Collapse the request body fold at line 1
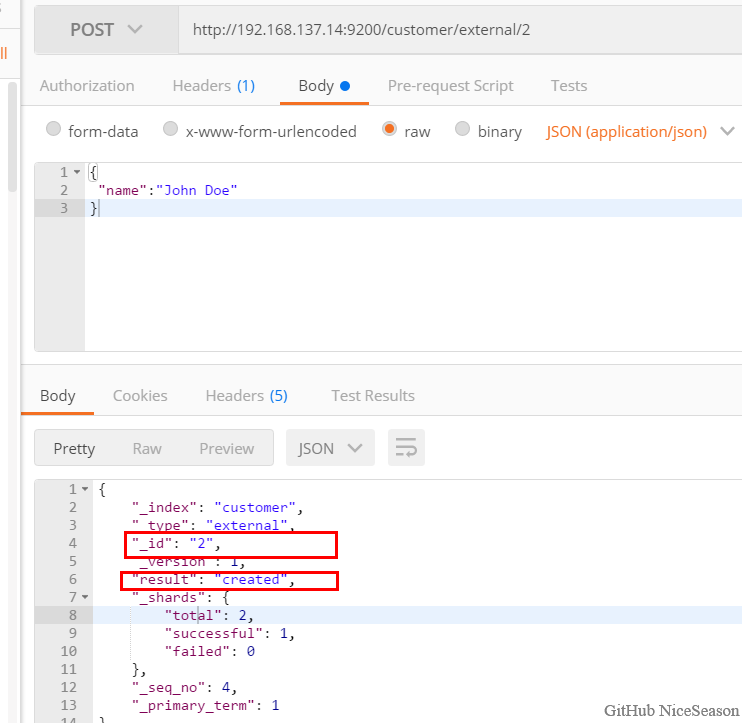This screenshot has width=742, height=723. coord(77,172)
